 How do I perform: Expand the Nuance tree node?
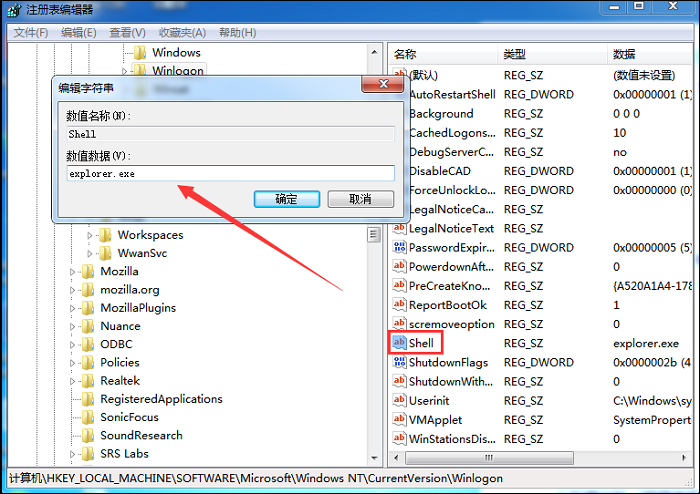click(72, 327)
